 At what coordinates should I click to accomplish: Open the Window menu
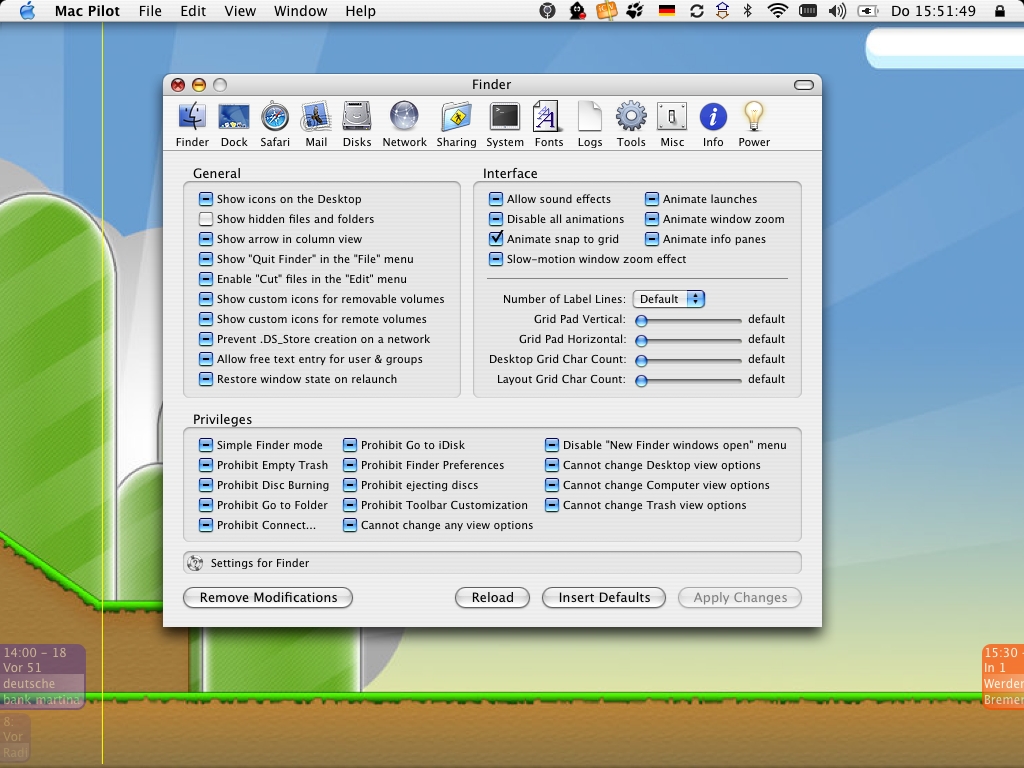[300, 10]
